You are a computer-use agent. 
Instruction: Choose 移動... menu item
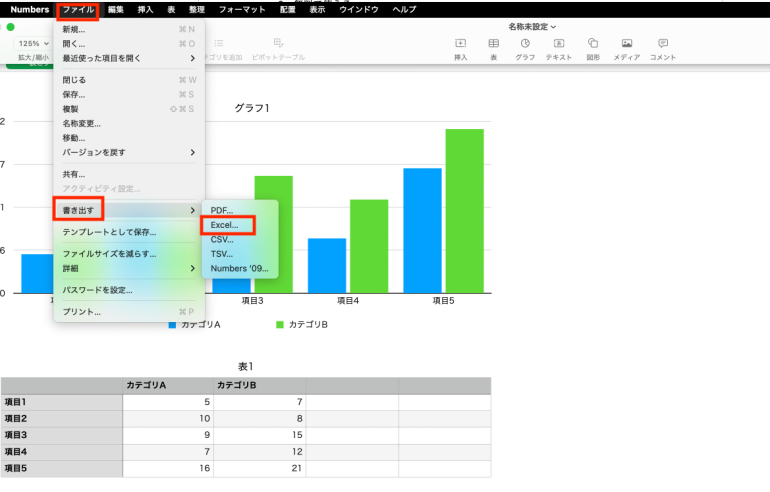click(129, 138)
